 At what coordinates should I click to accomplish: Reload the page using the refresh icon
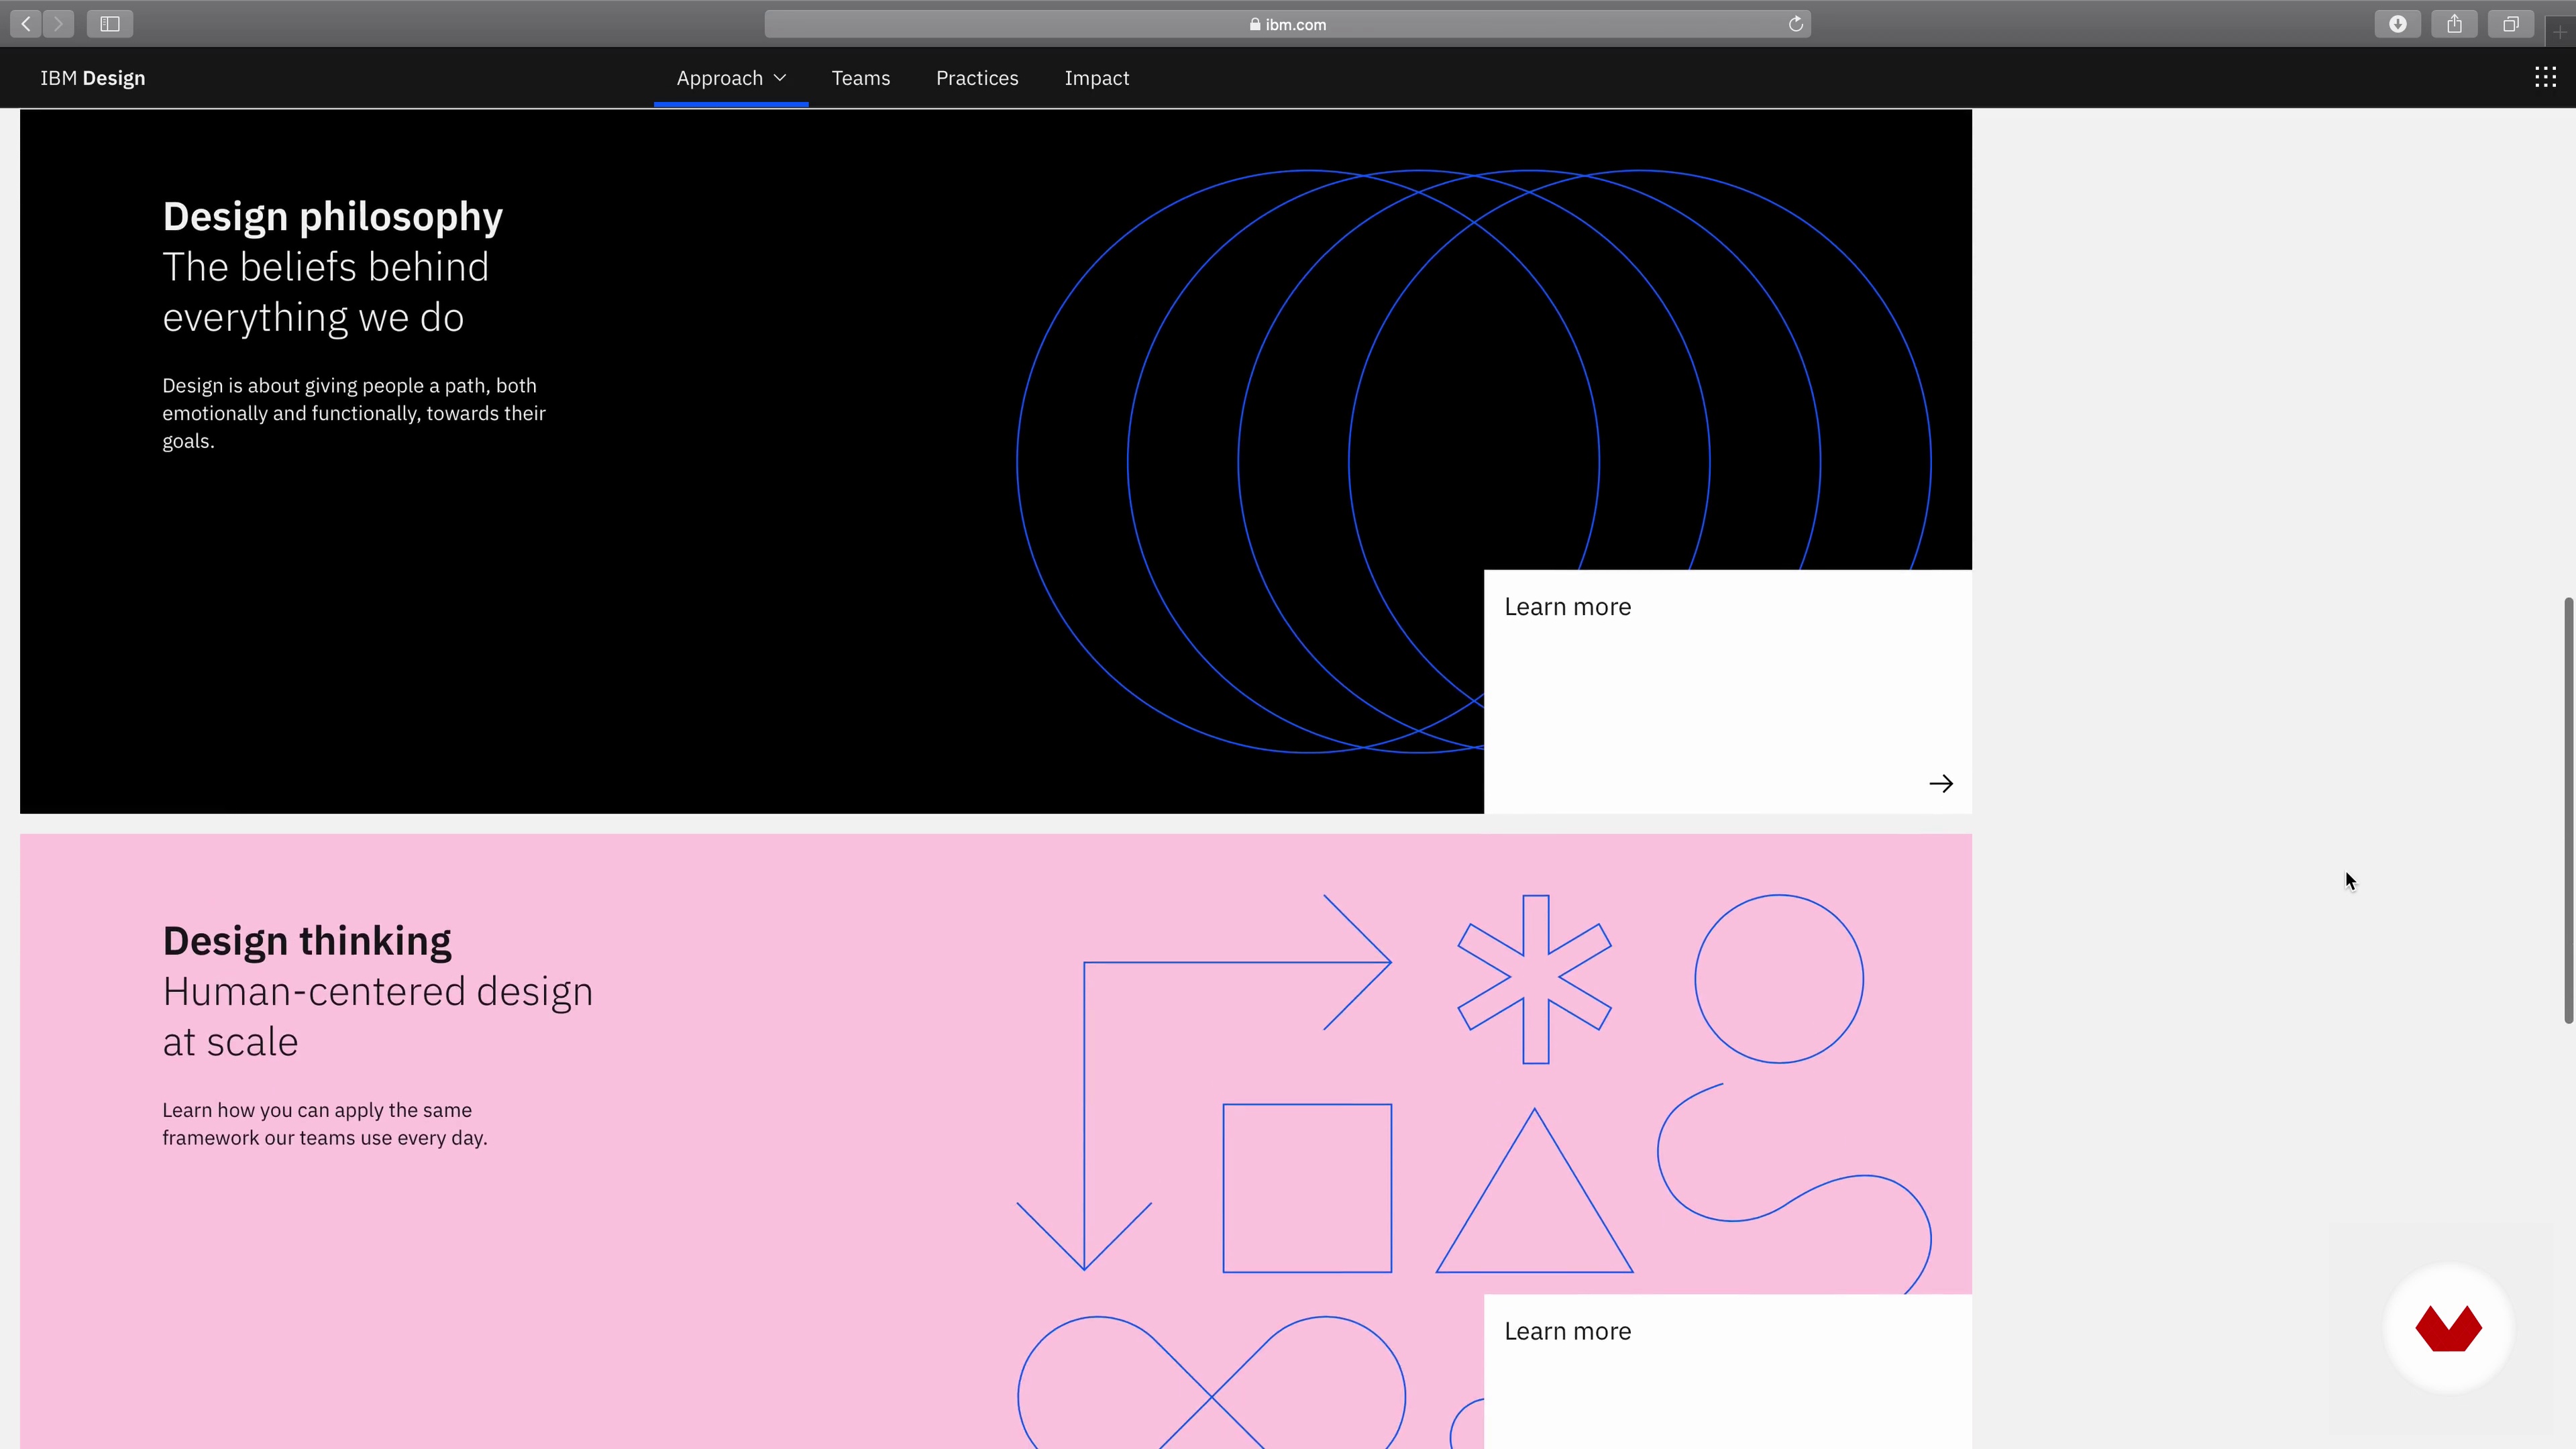point(1795,24)
